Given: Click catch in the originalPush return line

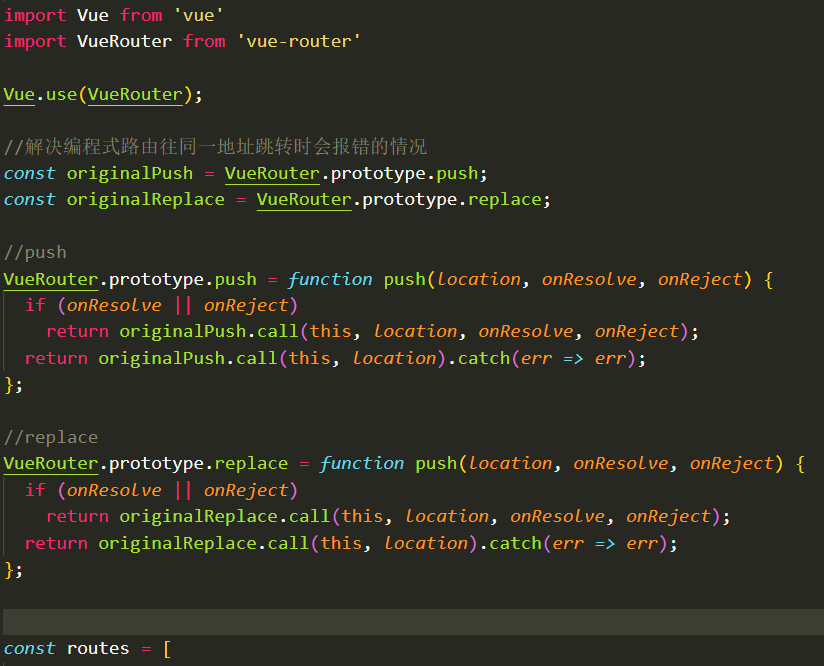Looking at the screenshot, I should [484, 358].
